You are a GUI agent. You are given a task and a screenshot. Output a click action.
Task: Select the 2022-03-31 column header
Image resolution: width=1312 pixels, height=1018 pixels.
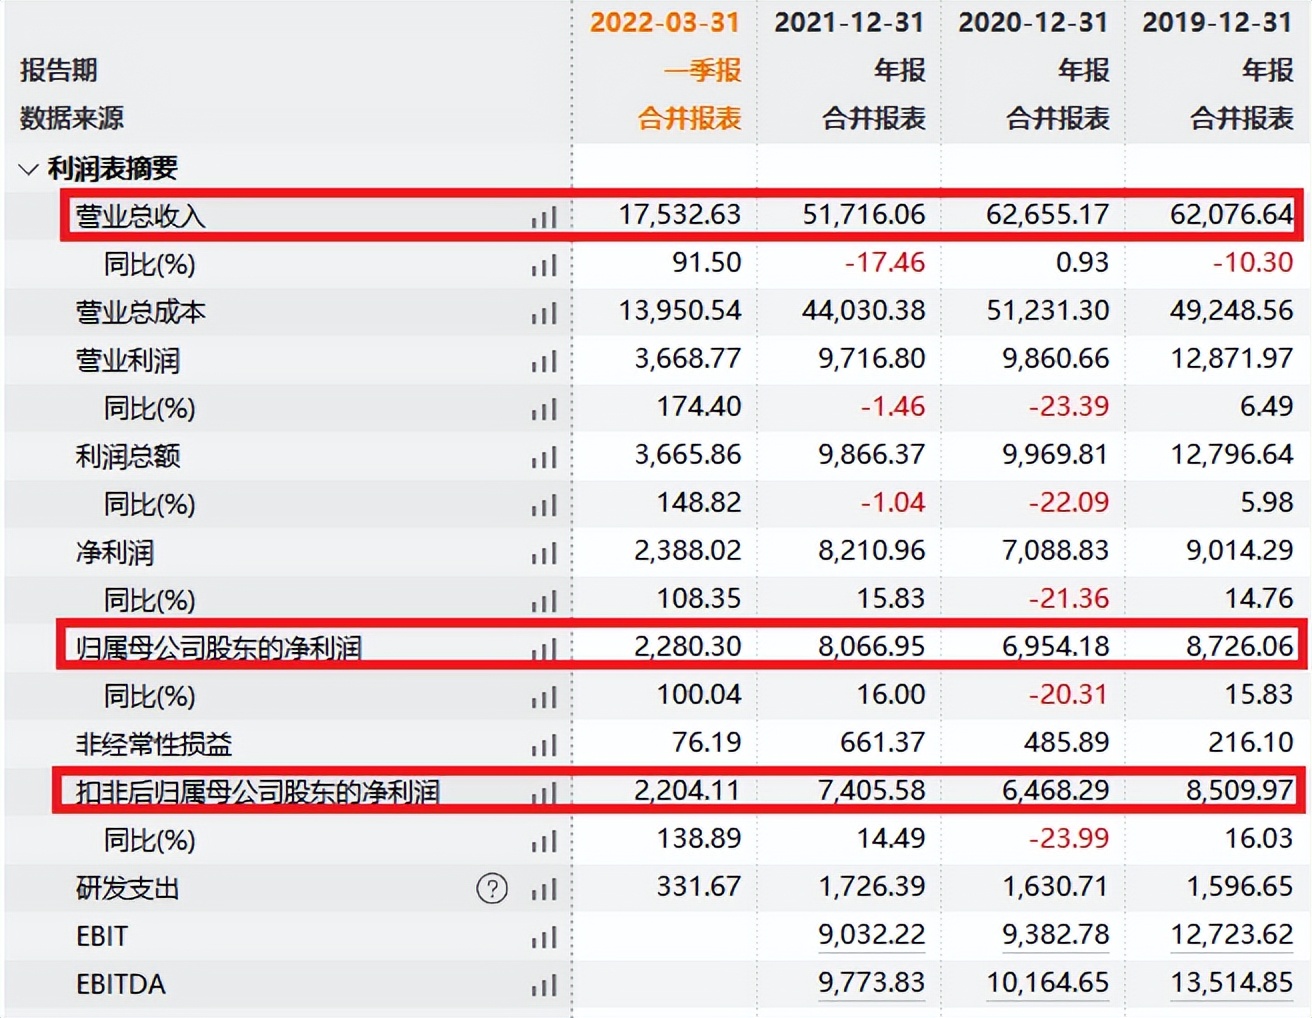pos(665,22)
